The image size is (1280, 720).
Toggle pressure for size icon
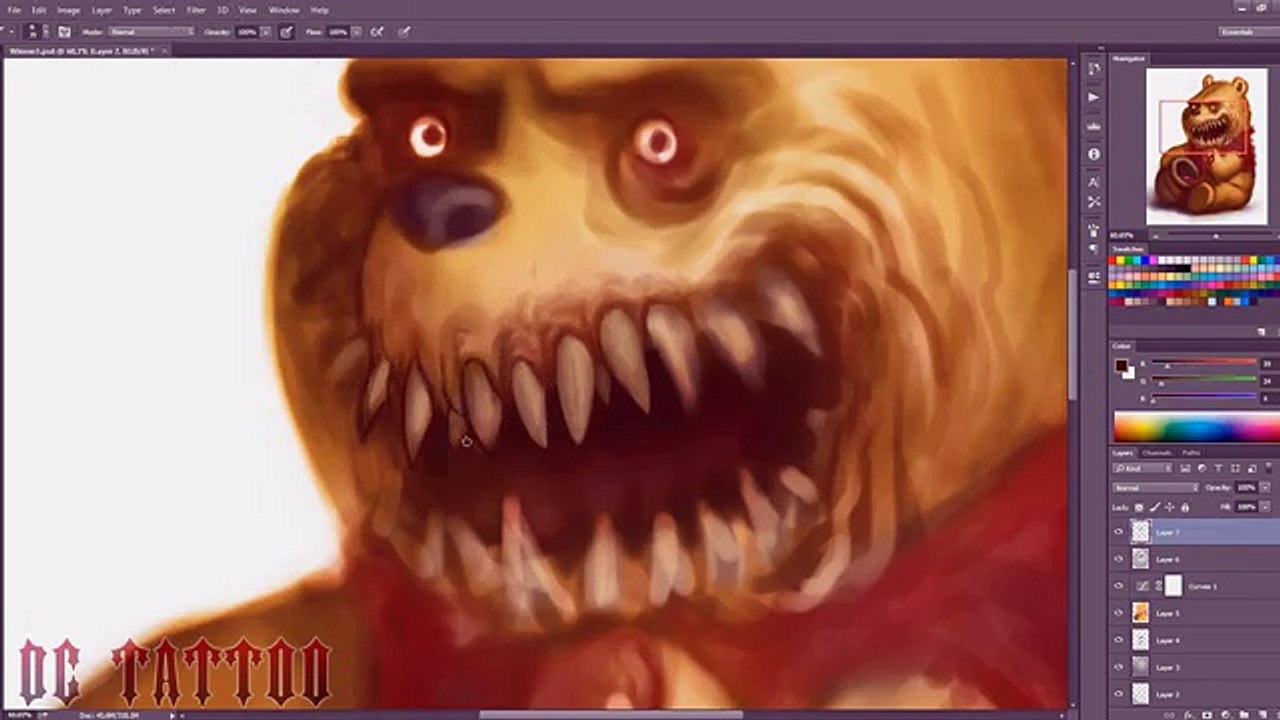pos(404,32)
